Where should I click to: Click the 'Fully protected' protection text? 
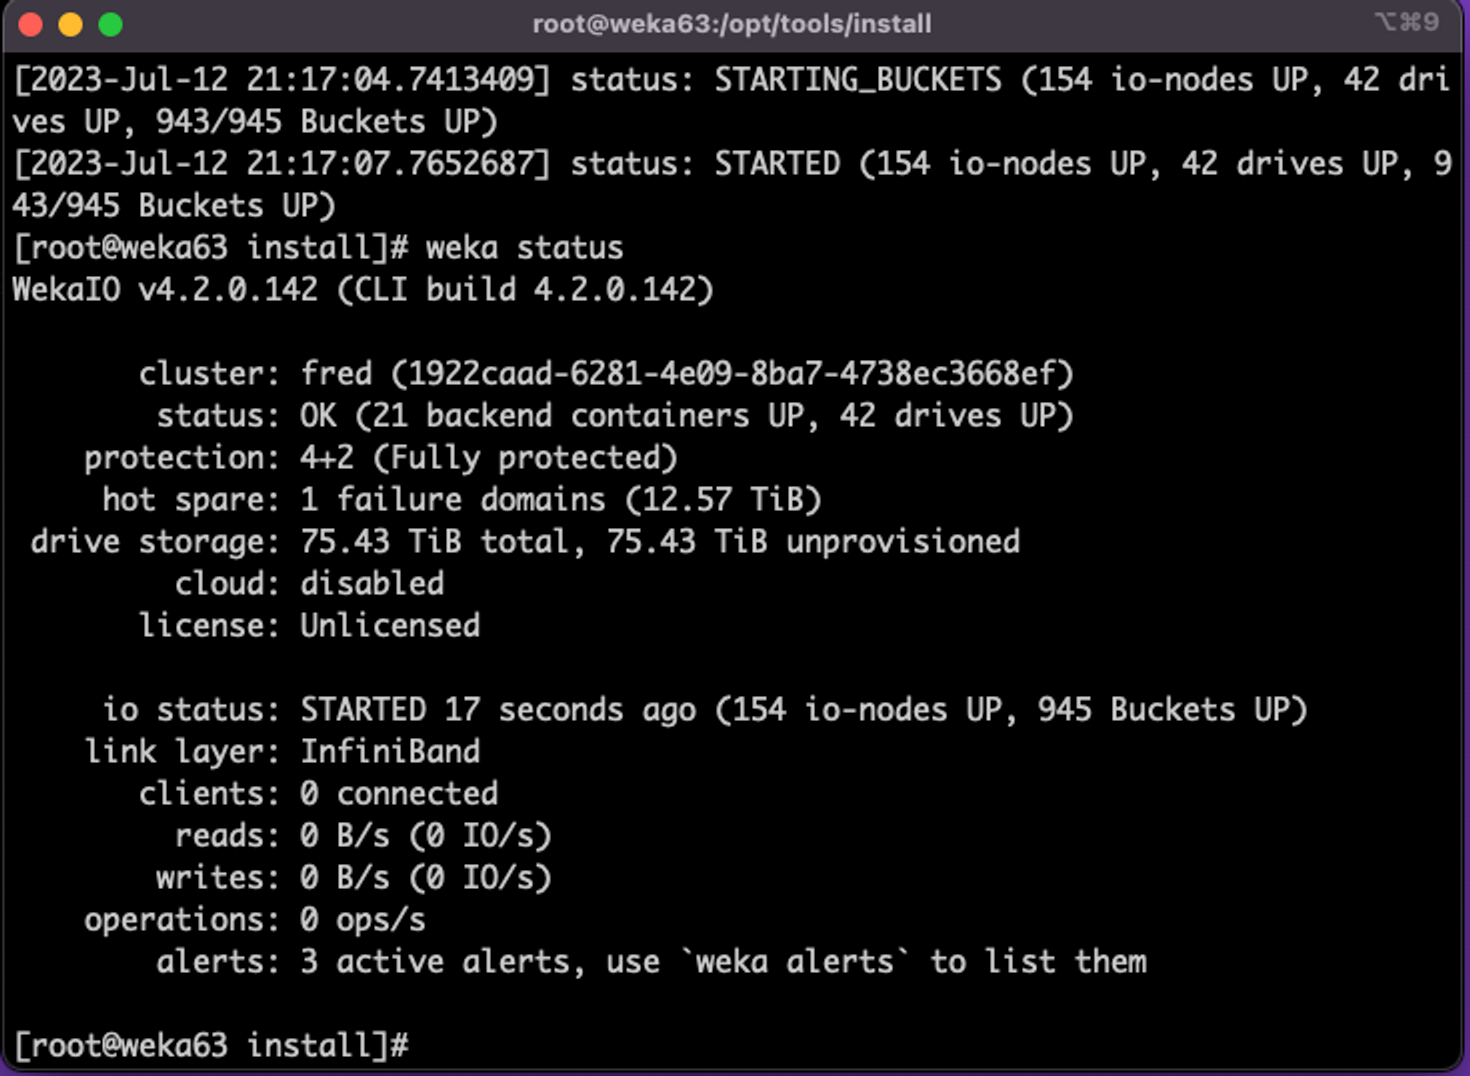pyautogui.click(x=525, y=458)
